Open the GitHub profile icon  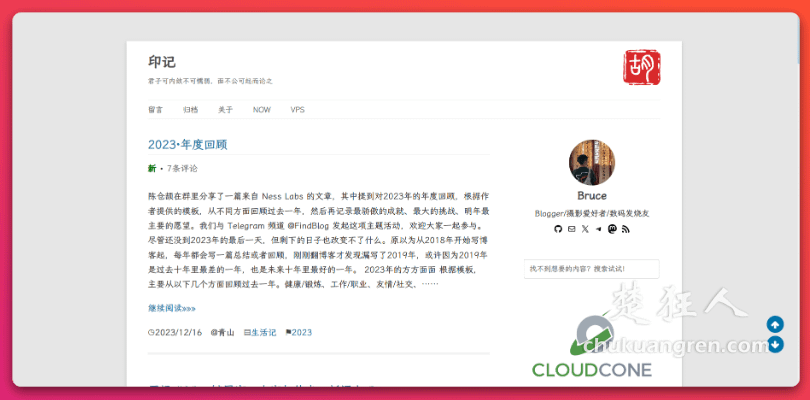point(557,229)
